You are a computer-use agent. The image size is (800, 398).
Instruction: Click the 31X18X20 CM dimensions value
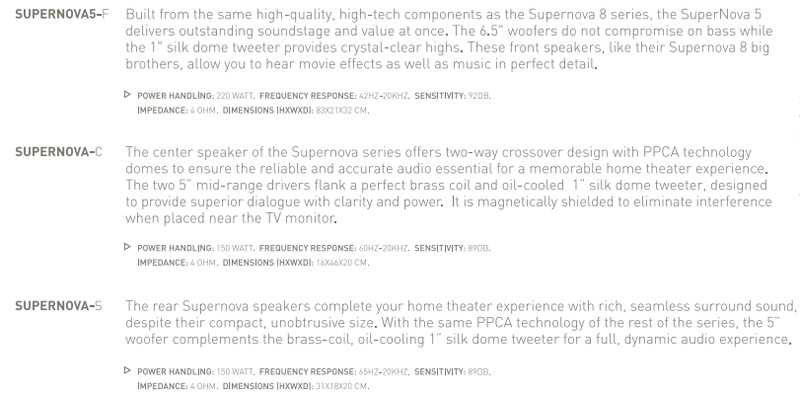[342, 386]
